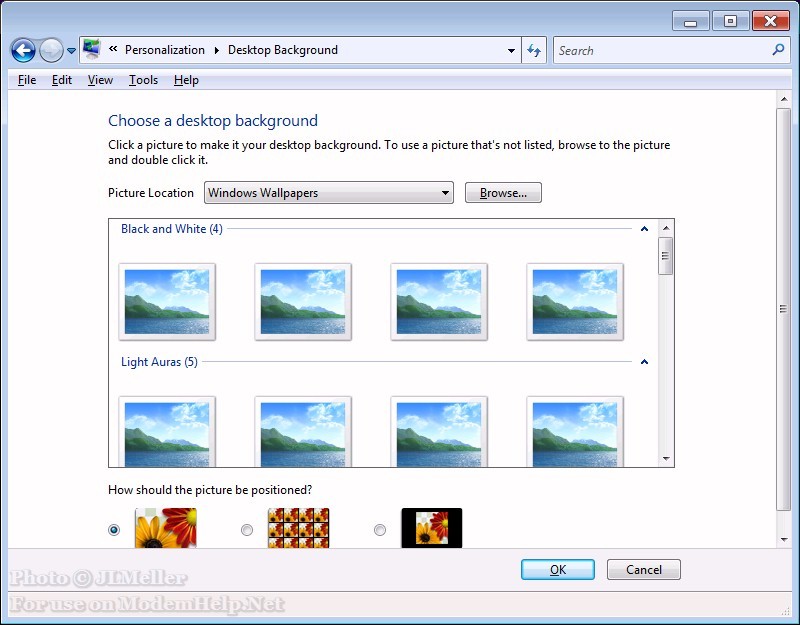This screenshot has width=800, height=625.
Task: Click the double chevron before Personalization
Action: coord(113,49)
